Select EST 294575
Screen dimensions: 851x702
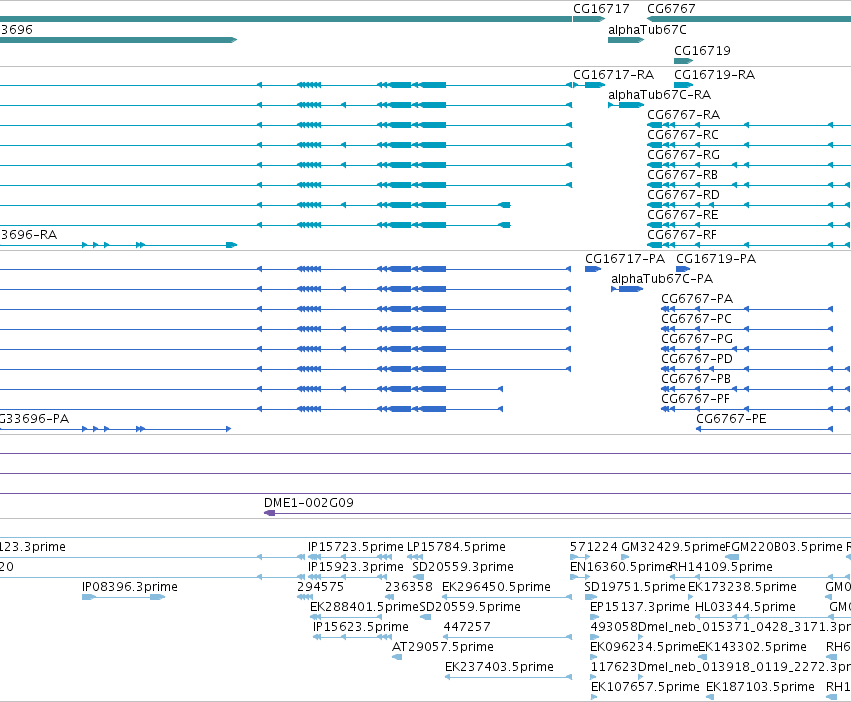point(320,587)
